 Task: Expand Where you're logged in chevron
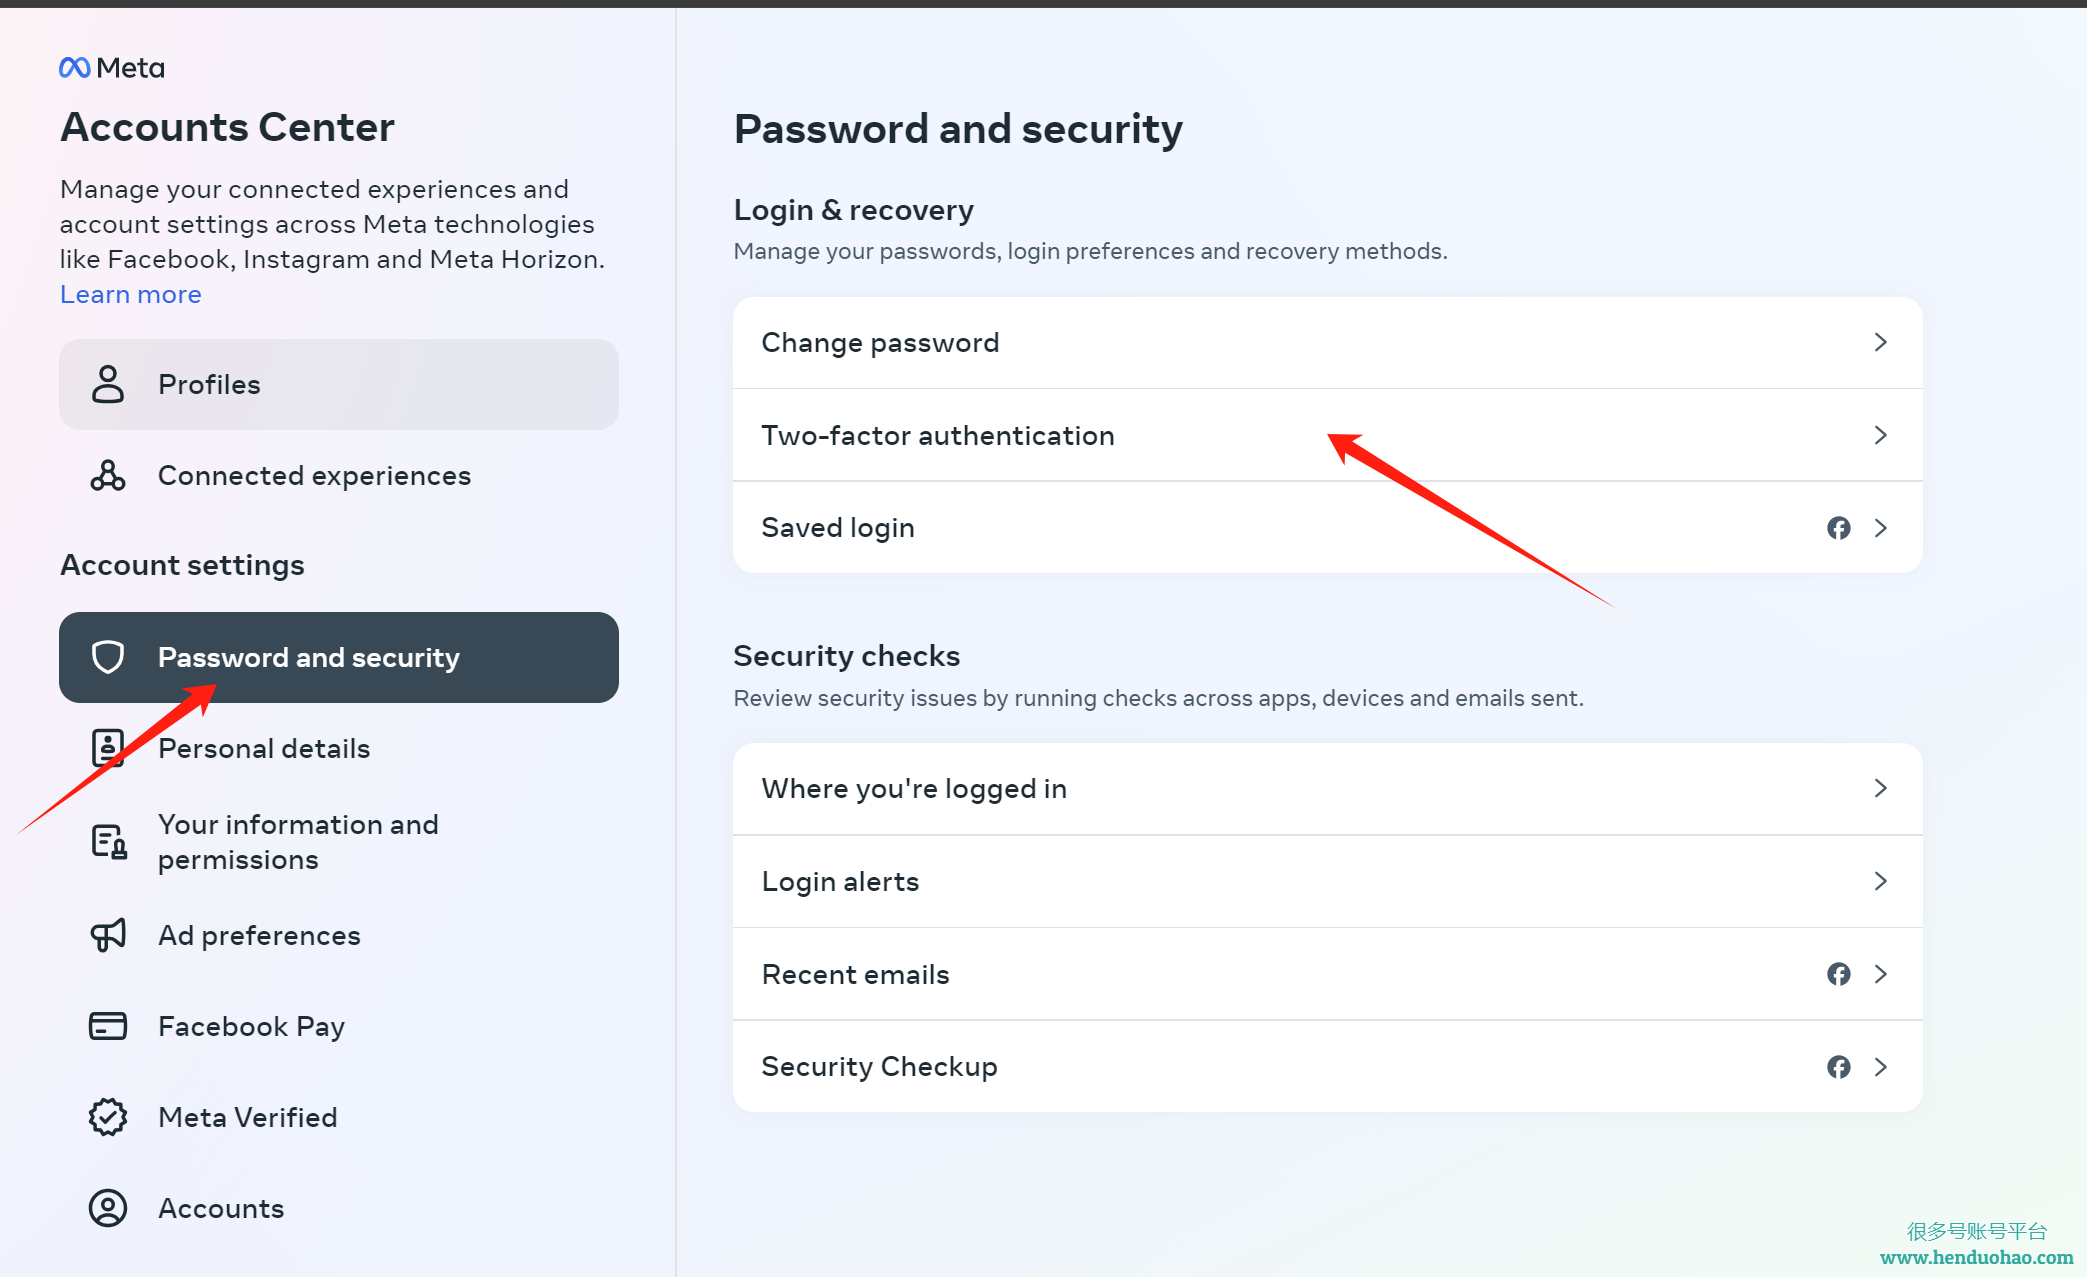pyautogui.click(x=1881, y=788)
